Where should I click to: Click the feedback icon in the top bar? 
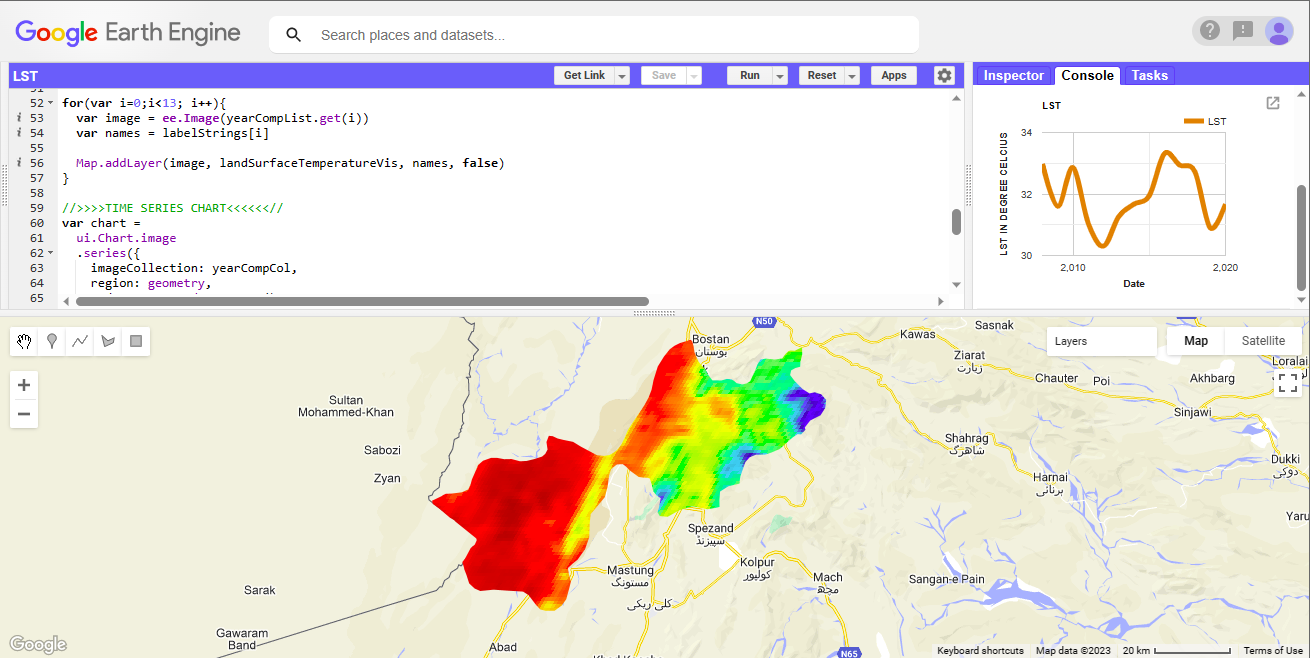1243,30
